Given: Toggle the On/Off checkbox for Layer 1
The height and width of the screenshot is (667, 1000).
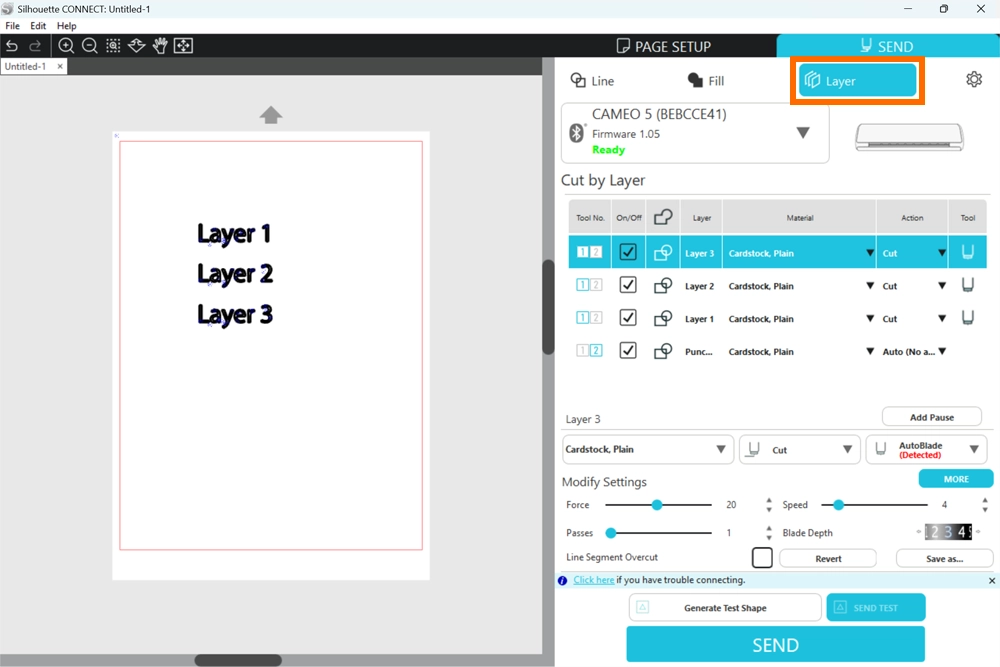Looking at the screenshot, I should pos(628,319).
